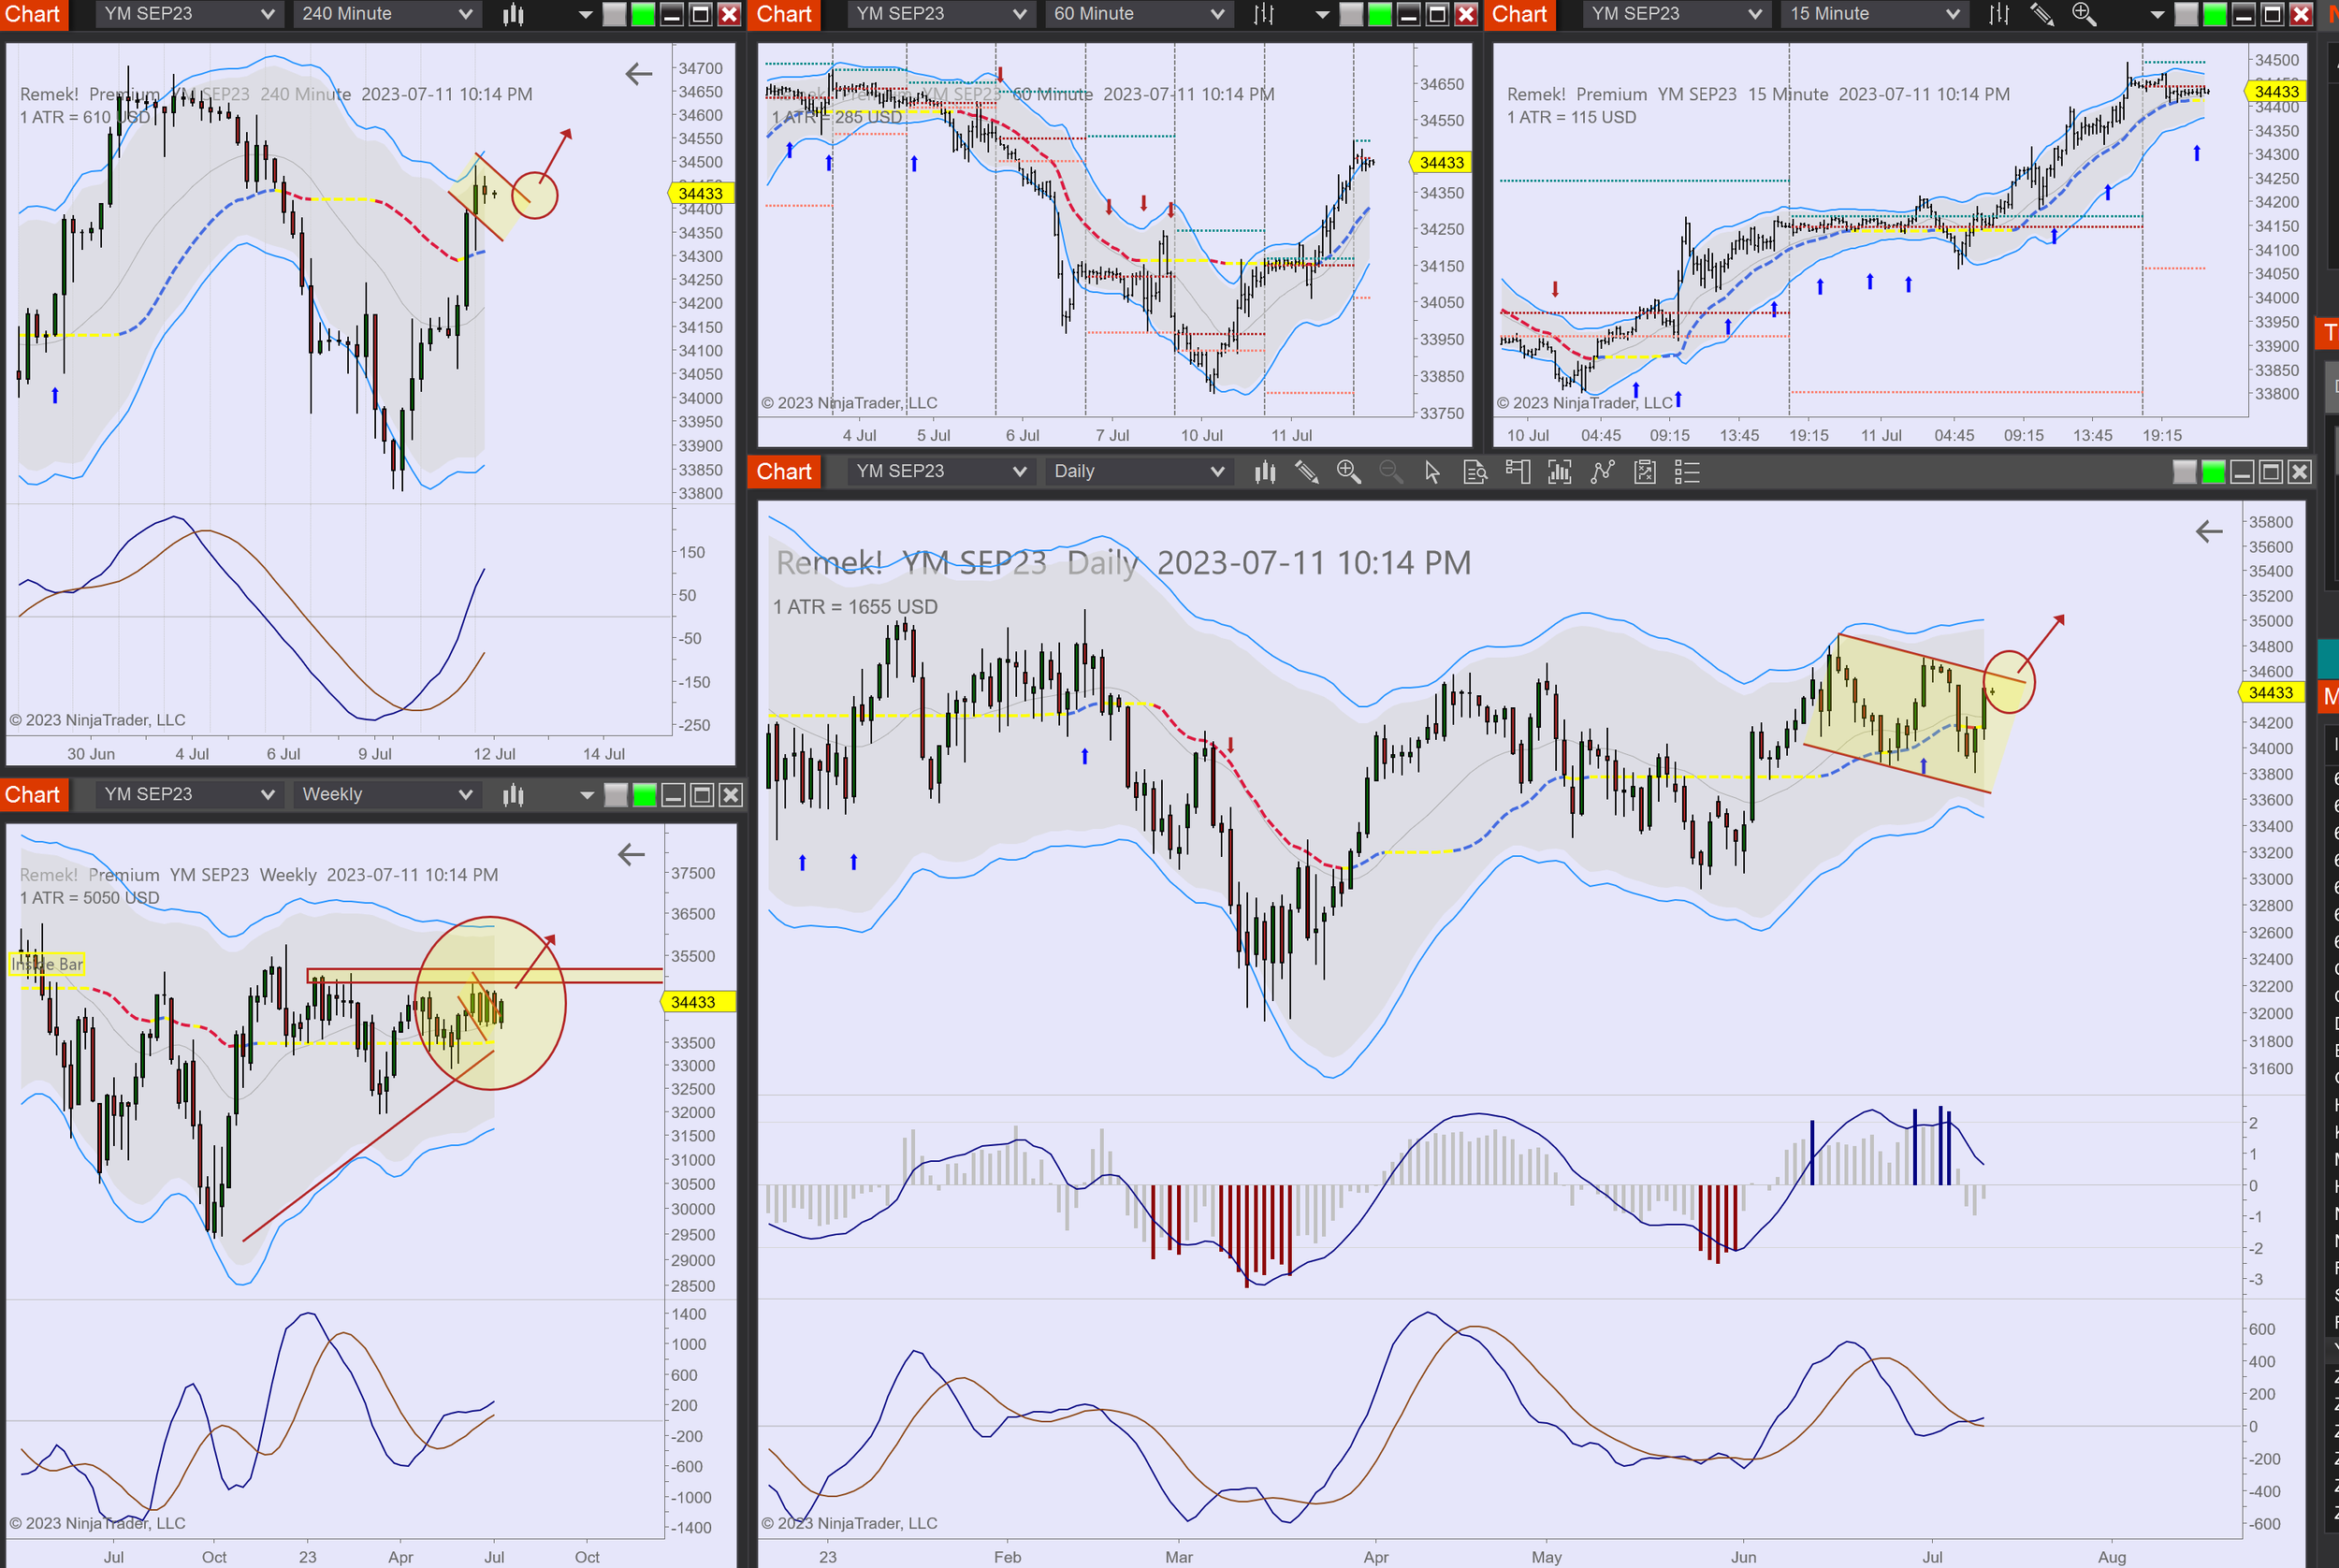Screen dimensions: 2339x1568
Task: Expand the 240 Minute interval dropdown
Action: point(385,14)
